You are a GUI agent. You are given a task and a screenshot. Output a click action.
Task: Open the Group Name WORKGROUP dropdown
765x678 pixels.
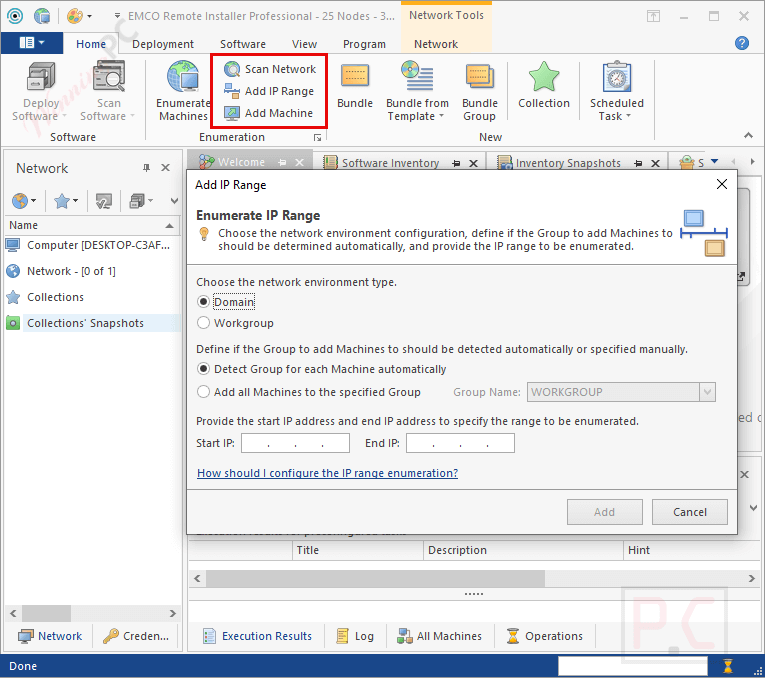707,392
